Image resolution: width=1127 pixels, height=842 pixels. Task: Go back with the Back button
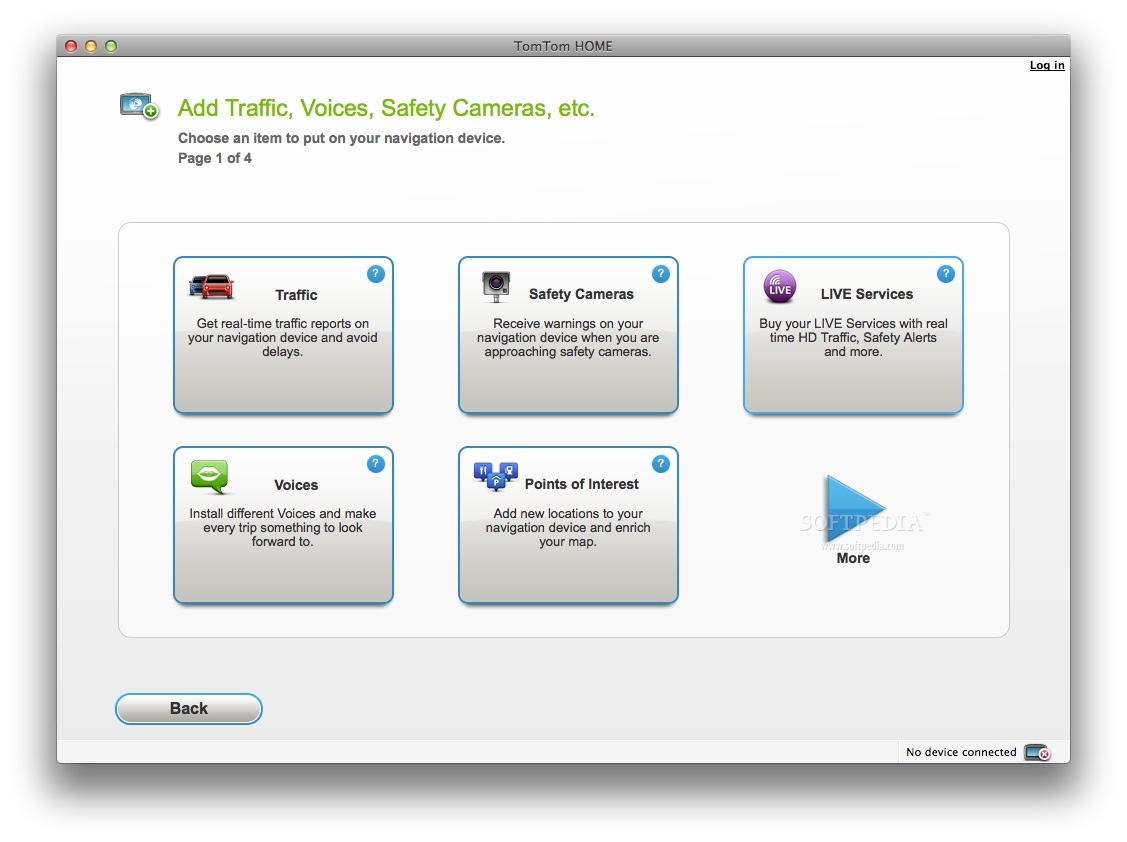point(189,709)
